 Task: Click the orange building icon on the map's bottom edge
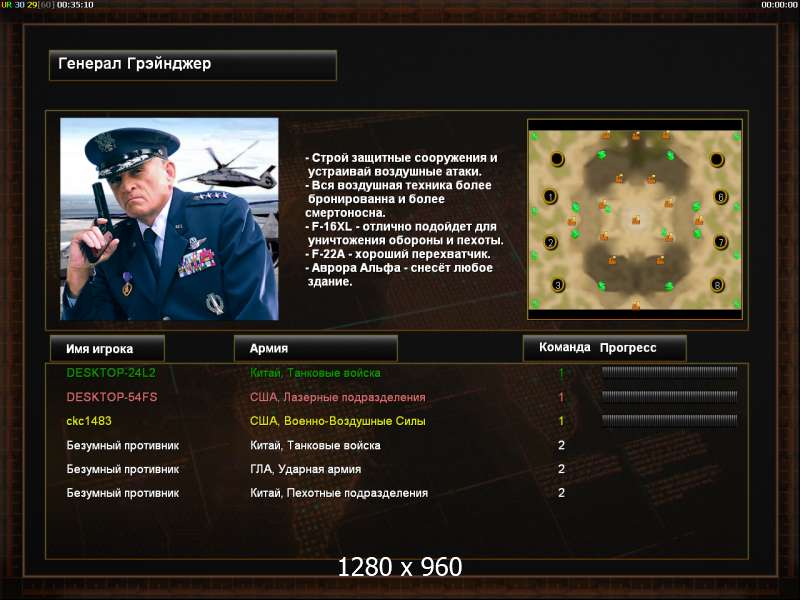636,305
